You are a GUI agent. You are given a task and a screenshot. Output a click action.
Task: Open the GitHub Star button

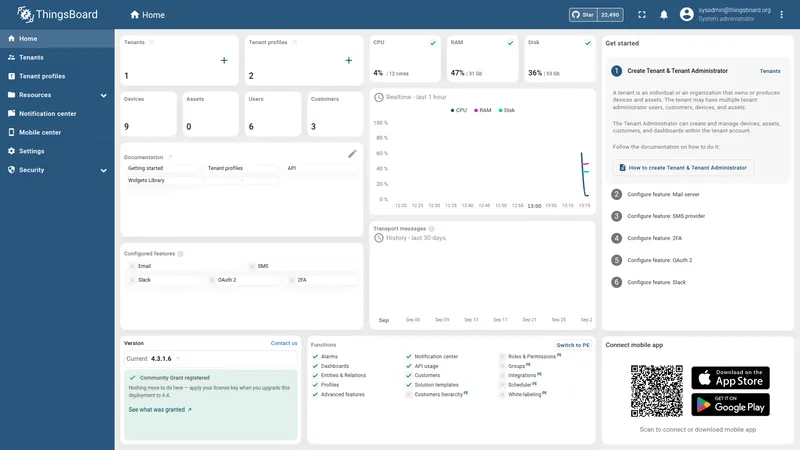[596, 15]
